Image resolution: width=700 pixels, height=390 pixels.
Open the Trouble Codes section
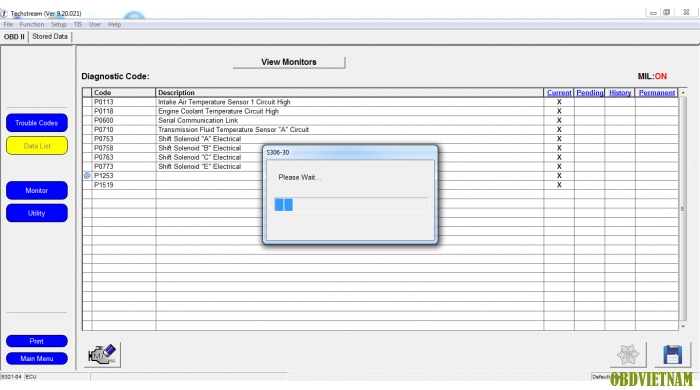tap(37, 123)
